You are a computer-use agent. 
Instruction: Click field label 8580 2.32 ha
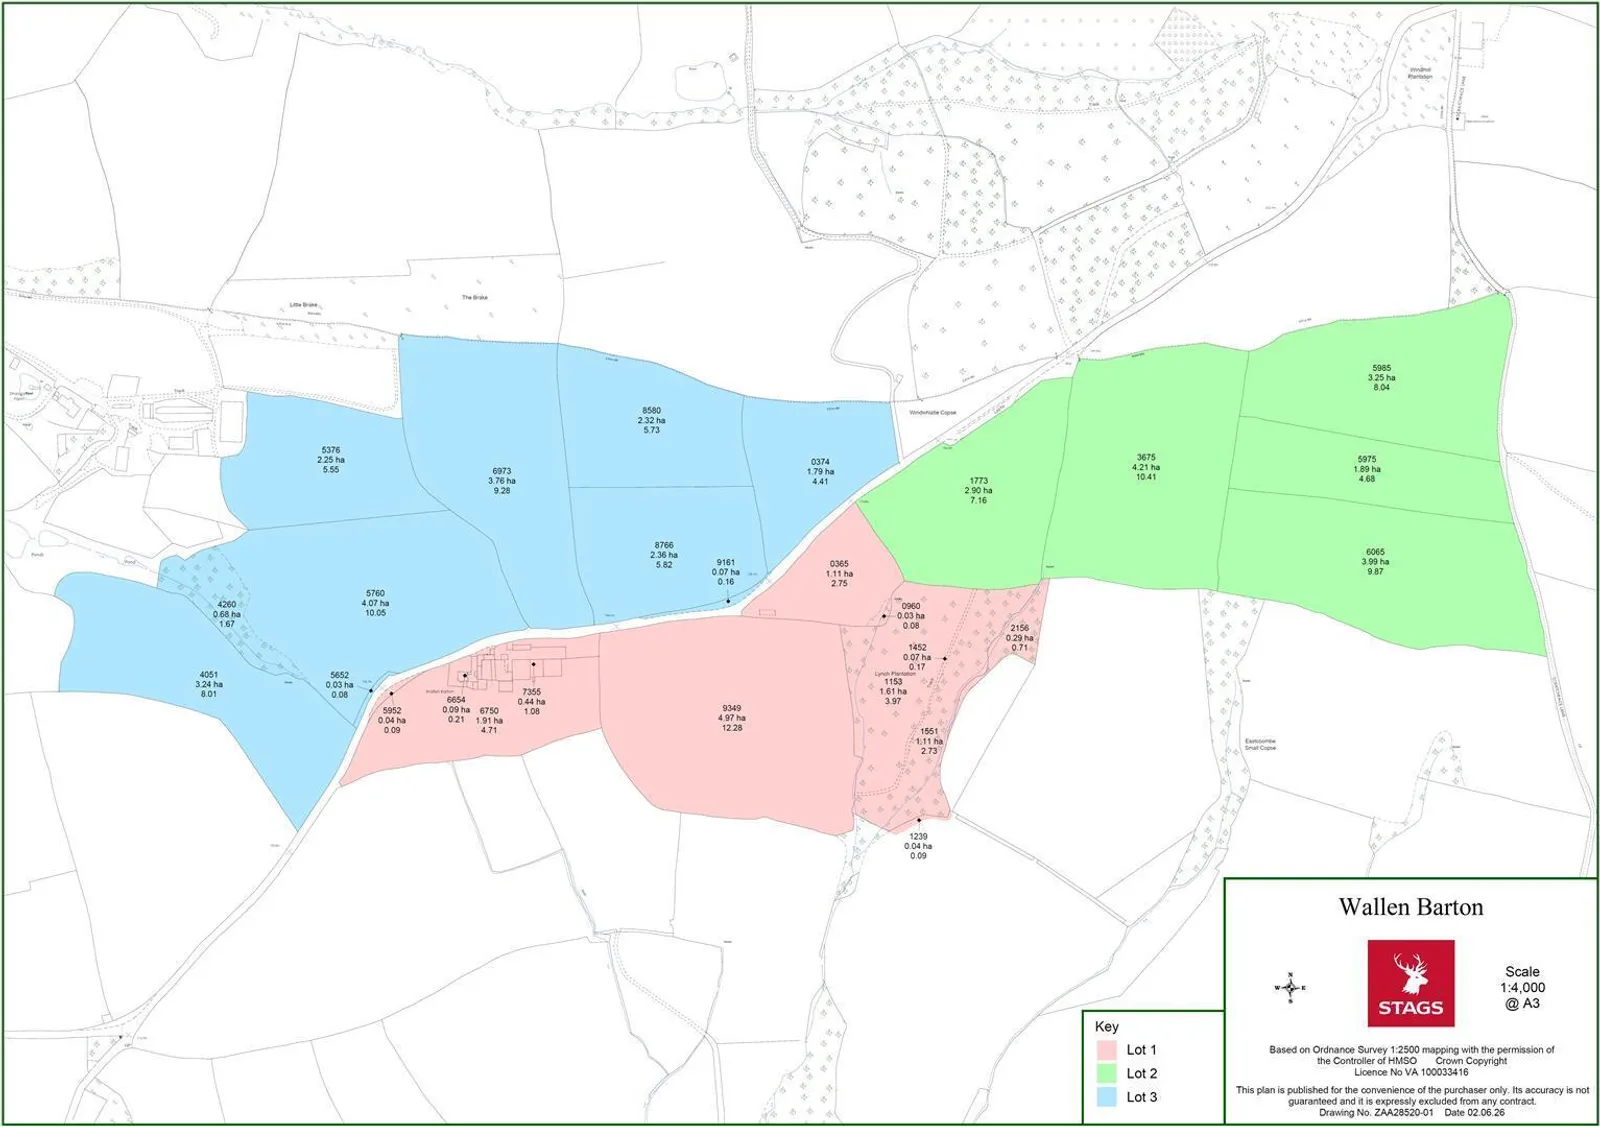(x=651, y=420)
